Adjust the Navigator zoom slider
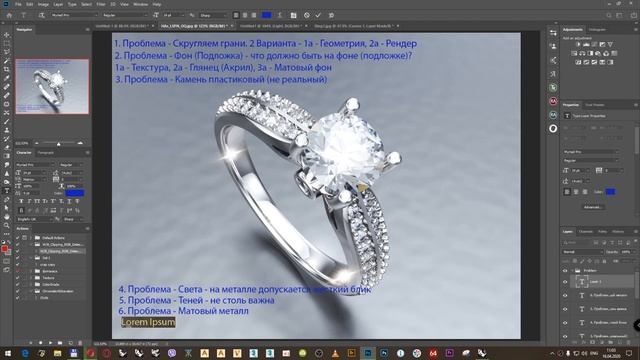640x360 pixels. pyautogui.click(x=58, y=144)
